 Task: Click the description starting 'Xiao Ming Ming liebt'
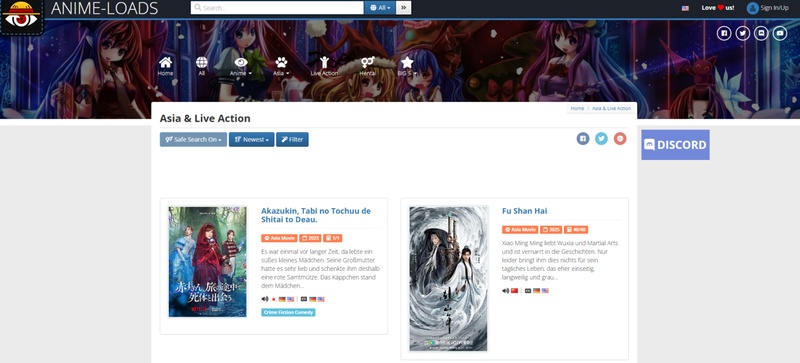point(560,260)
